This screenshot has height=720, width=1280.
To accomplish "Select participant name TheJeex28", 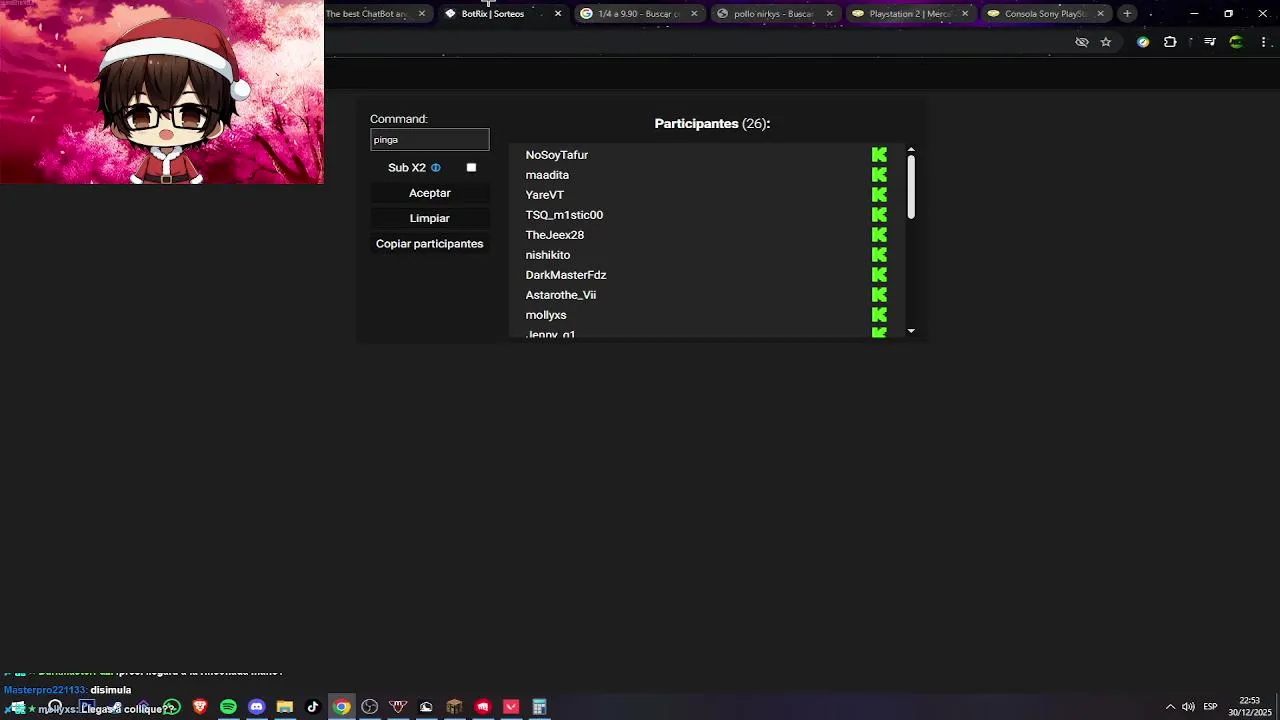I will click(x=555, y=235).
